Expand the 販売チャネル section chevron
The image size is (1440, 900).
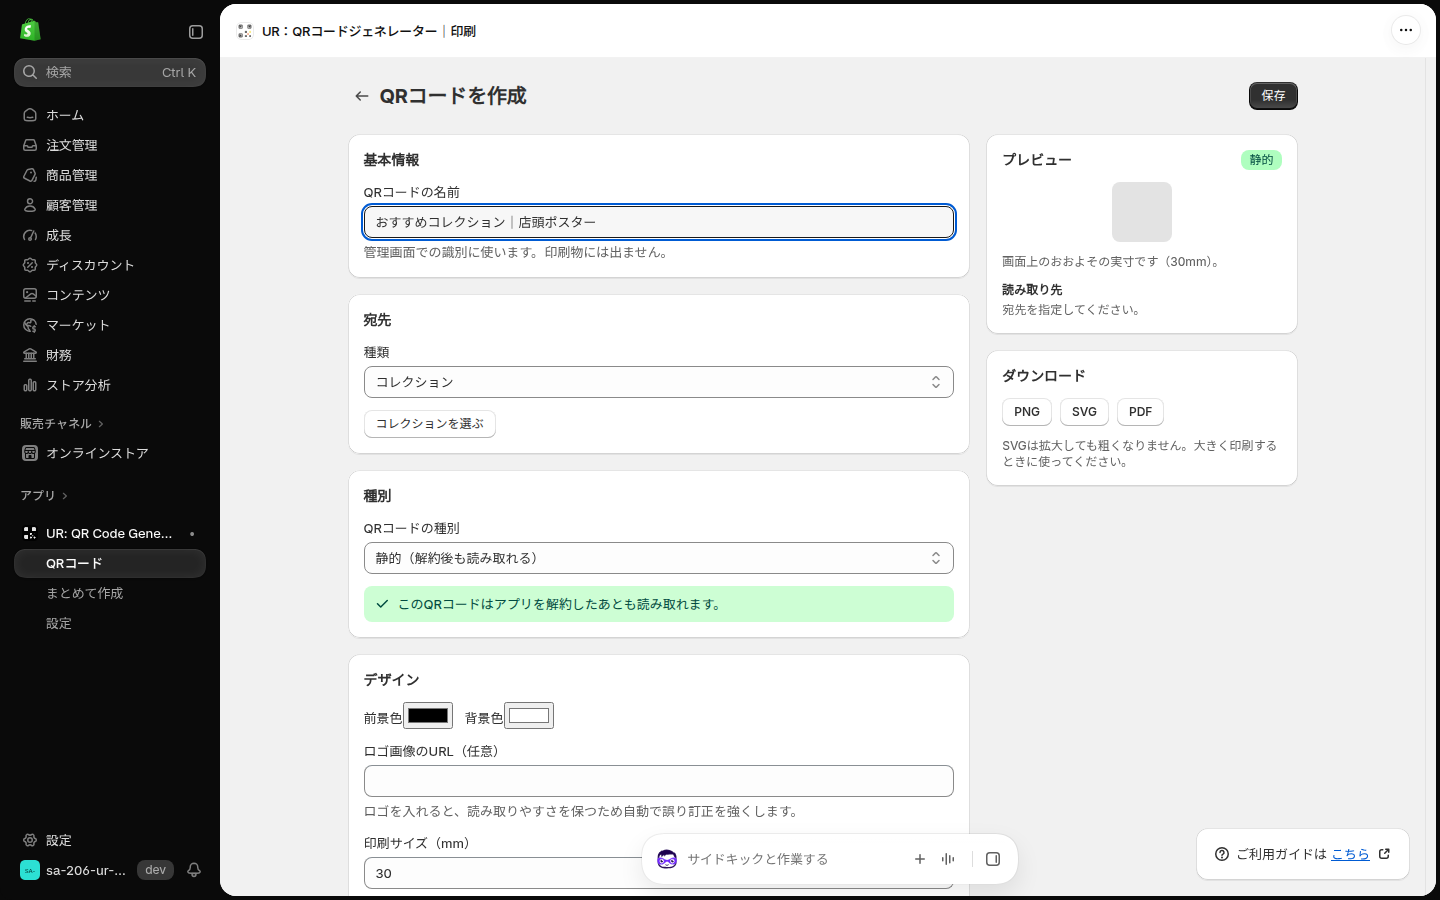click(x=101, y=424)
